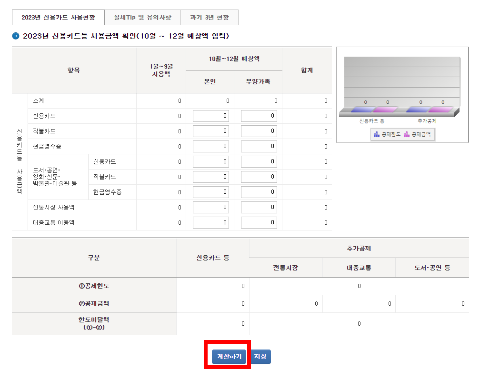Focus 본인 input for 도서·공연 현금영수증 row
500x370 pixels.
(211, 192)
